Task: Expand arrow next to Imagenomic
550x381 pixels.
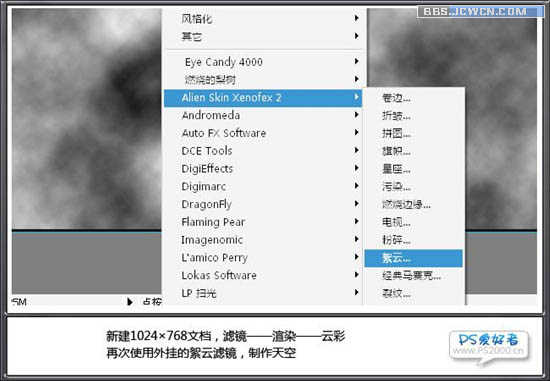Action: [x=356, y=239]
